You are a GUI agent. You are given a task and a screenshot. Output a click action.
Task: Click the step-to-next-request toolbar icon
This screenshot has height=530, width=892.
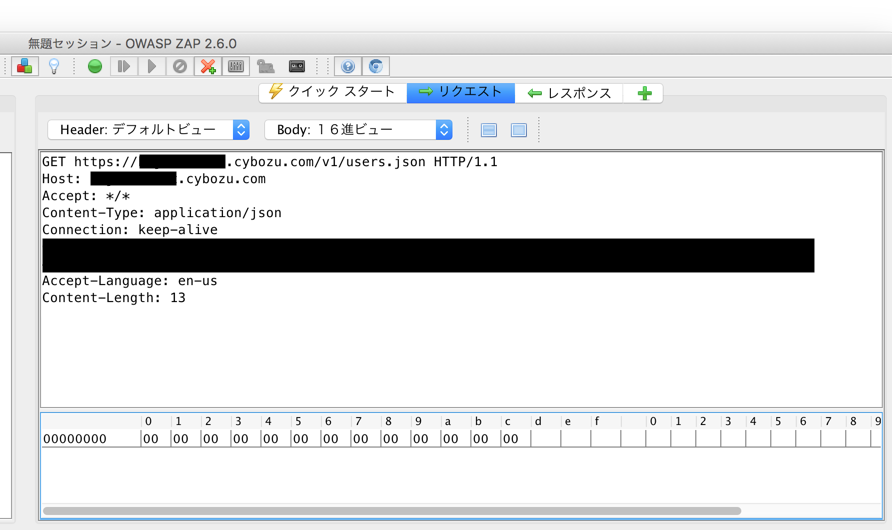click(123, 67)
